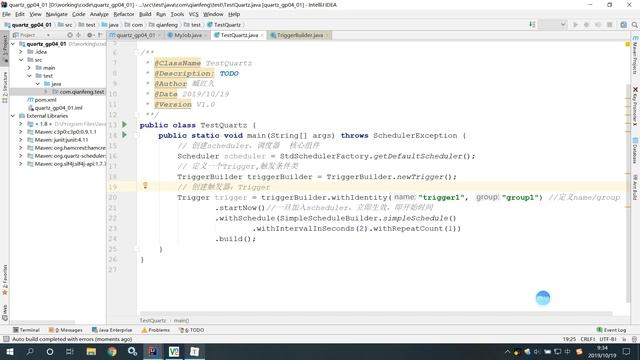Open Project Structure toolbar icon
The image size is (640, 360).
[x=623, y=25]
